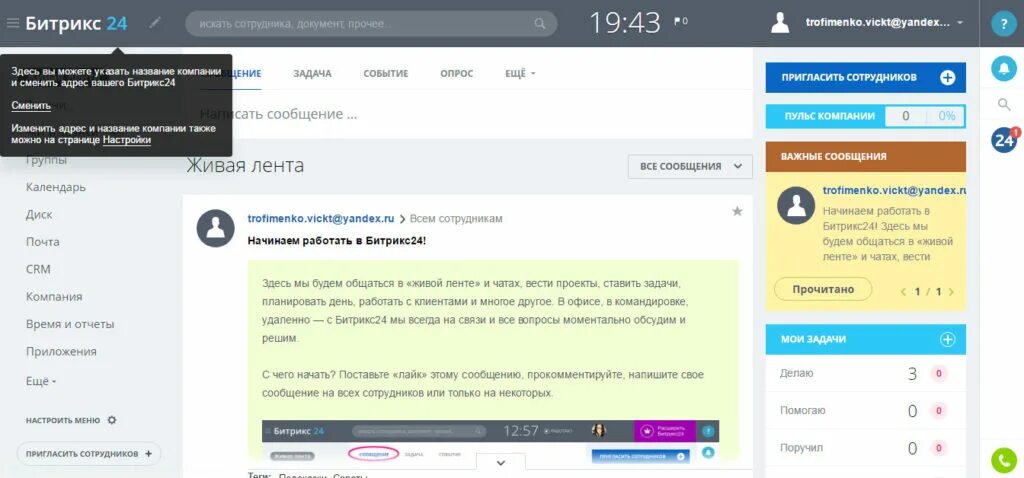Open Календарь in the left menu
1024x478 pixels.
coord(56,187)
